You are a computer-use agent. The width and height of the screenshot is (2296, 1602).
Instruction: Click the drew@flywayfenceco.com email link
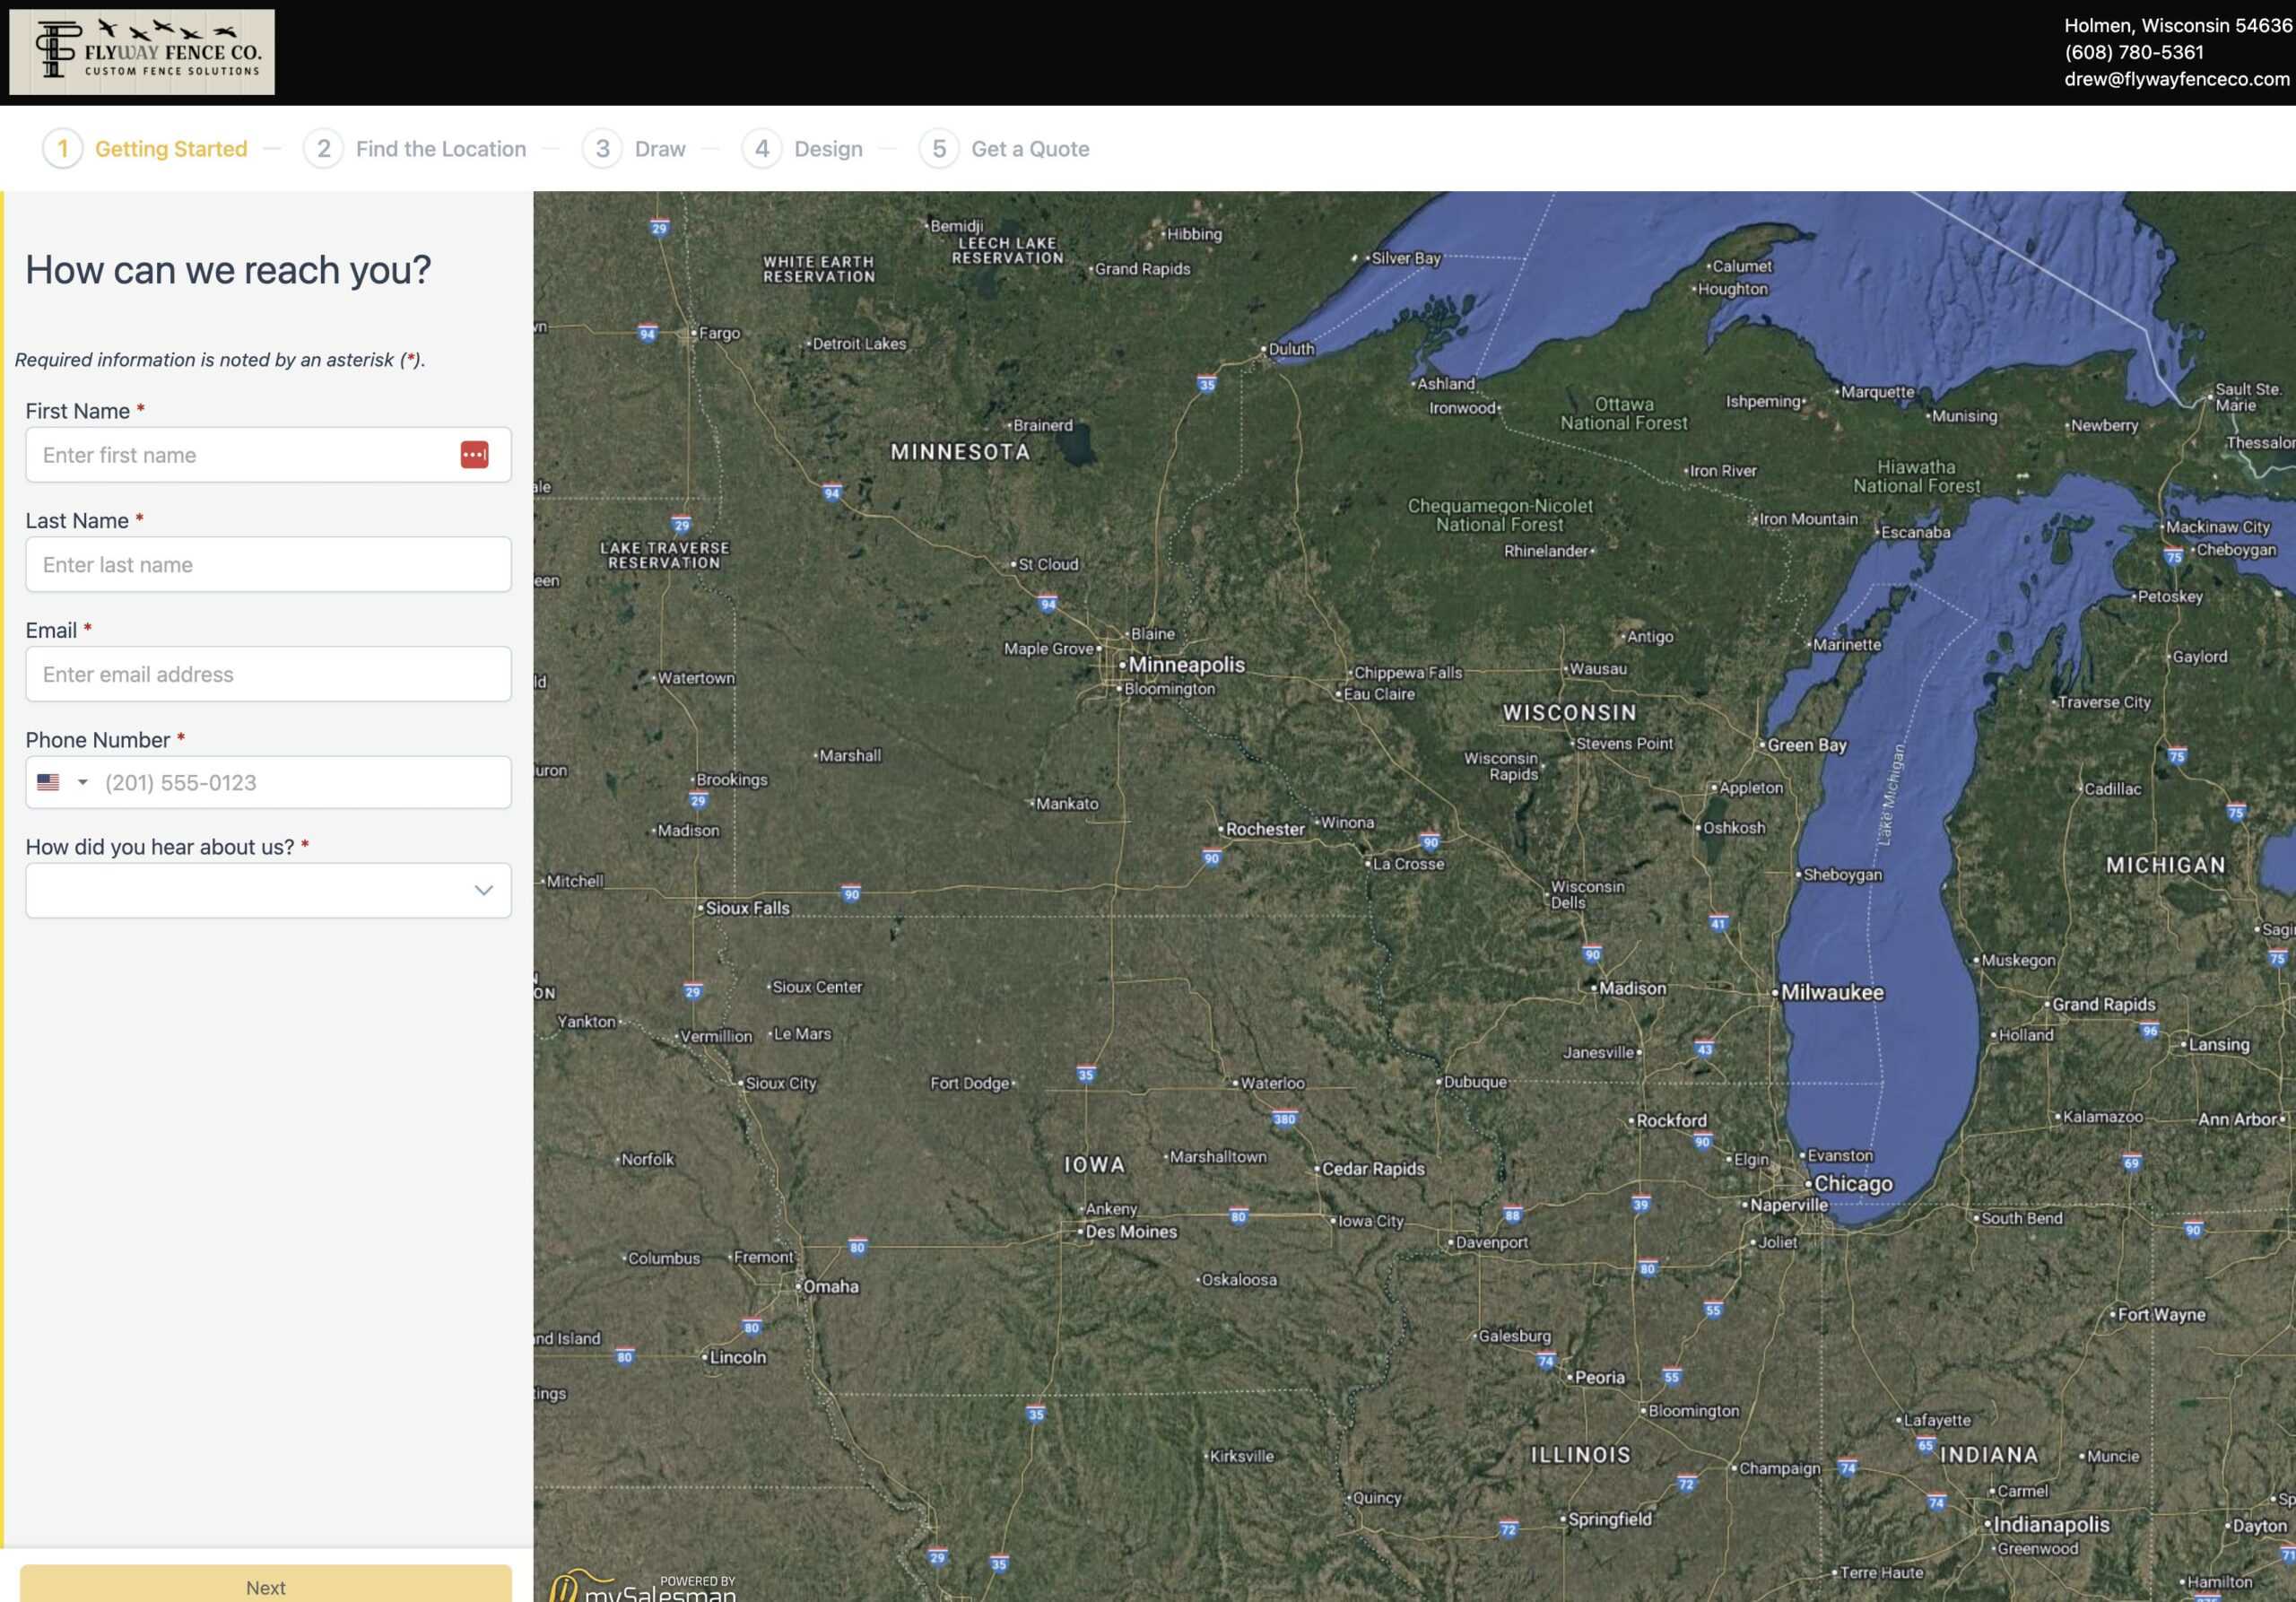[2176, 79]
